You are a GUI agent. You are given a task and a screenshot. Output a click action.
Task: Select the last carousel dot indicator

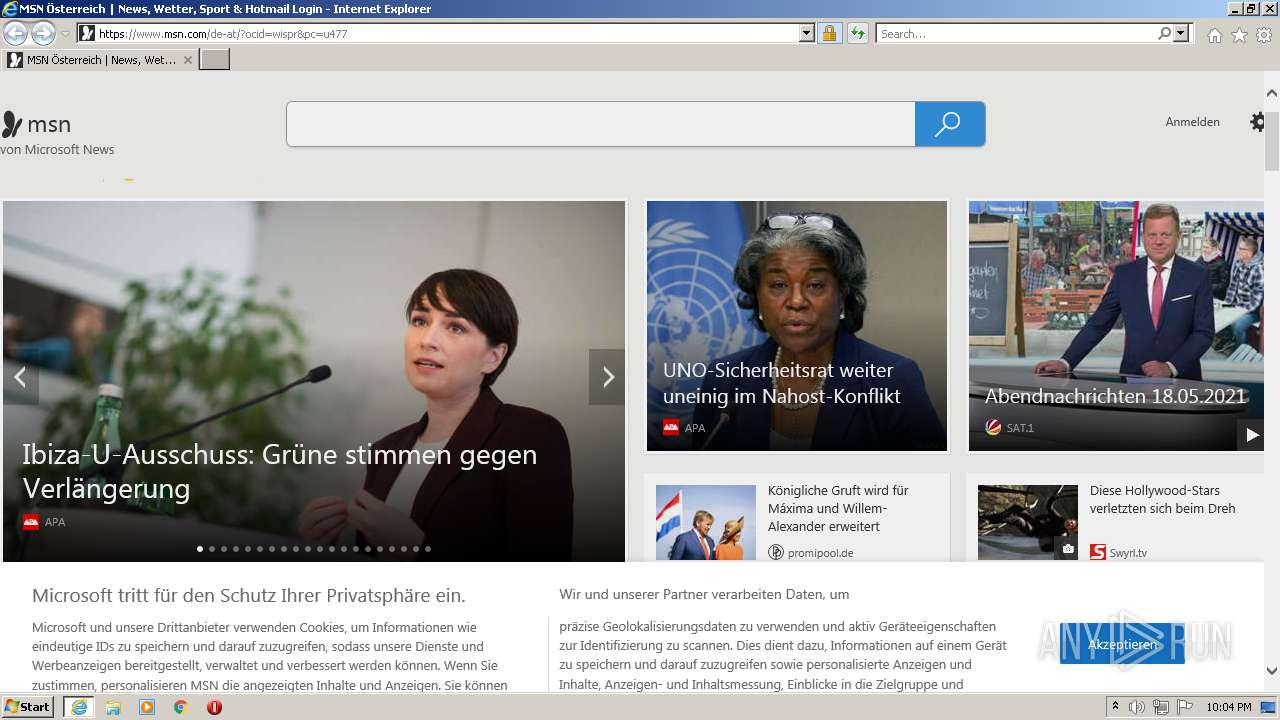click(428, 549)
